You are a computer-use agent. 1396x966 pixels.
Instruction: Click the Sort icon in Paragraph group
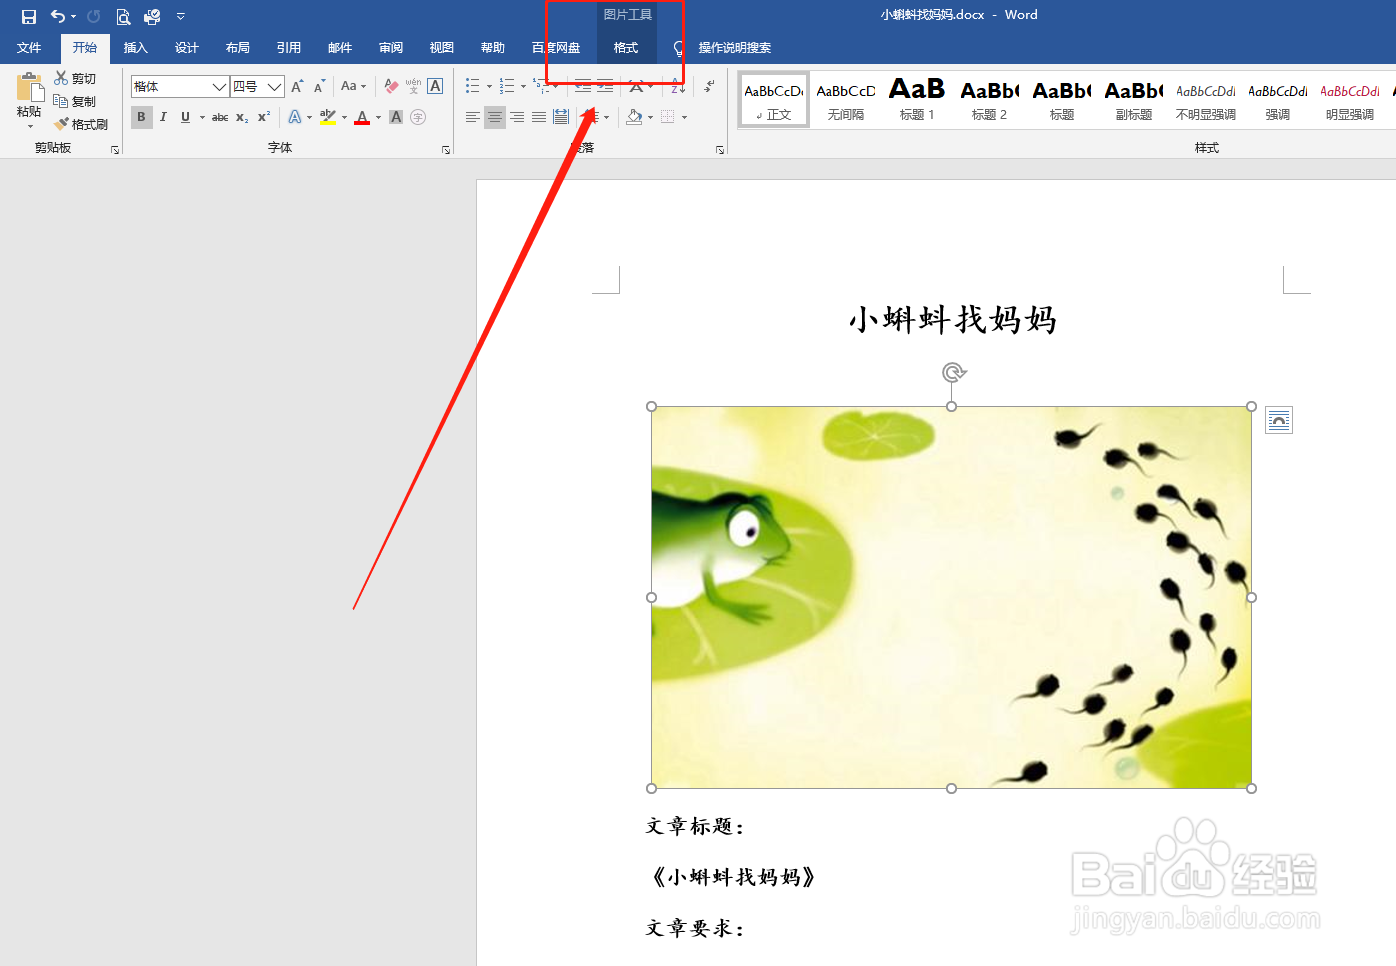click(x=677, y=86)
